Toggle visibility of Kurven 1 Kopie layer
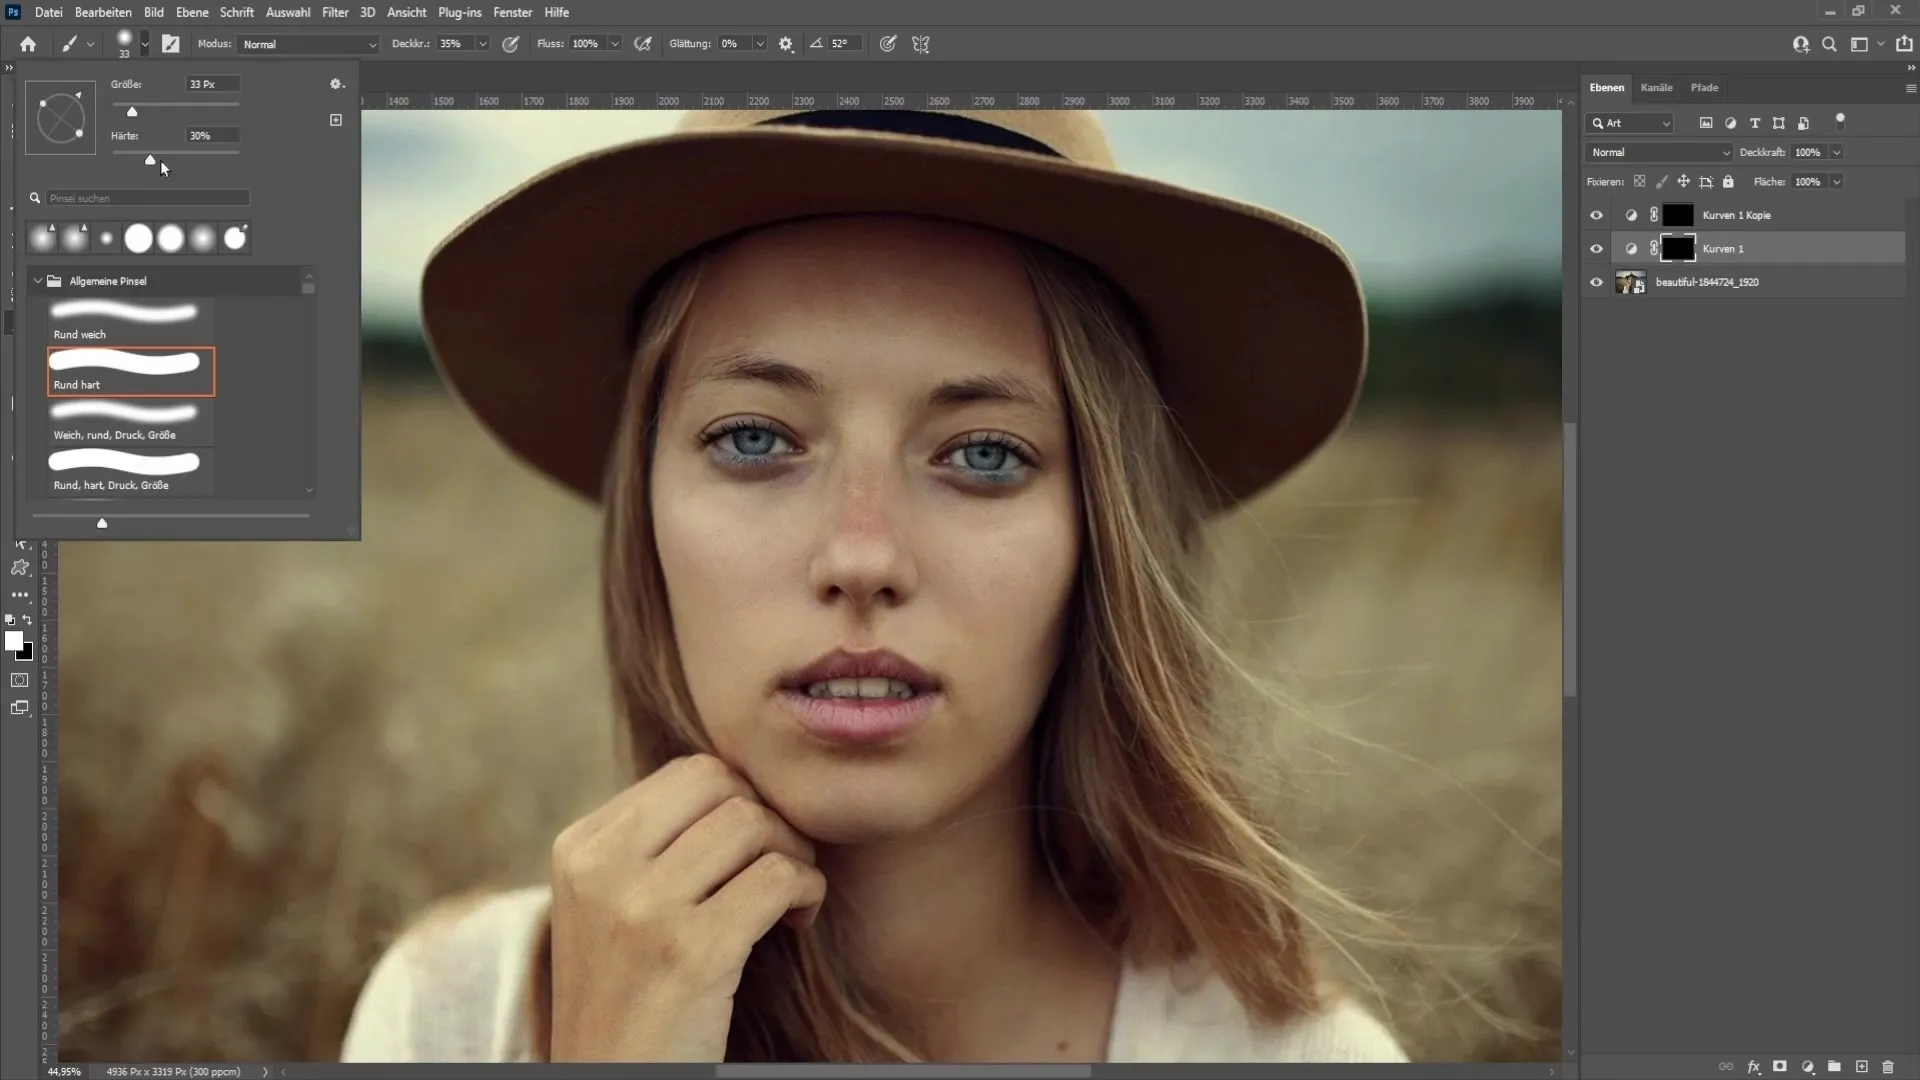This screenshot has height=1080, width=1920. (1597, 215)
